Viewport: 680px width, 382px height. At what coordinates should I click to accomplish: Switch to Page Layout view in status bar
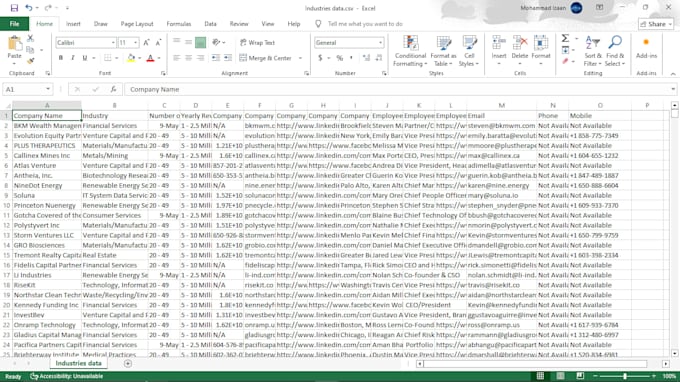560,376
